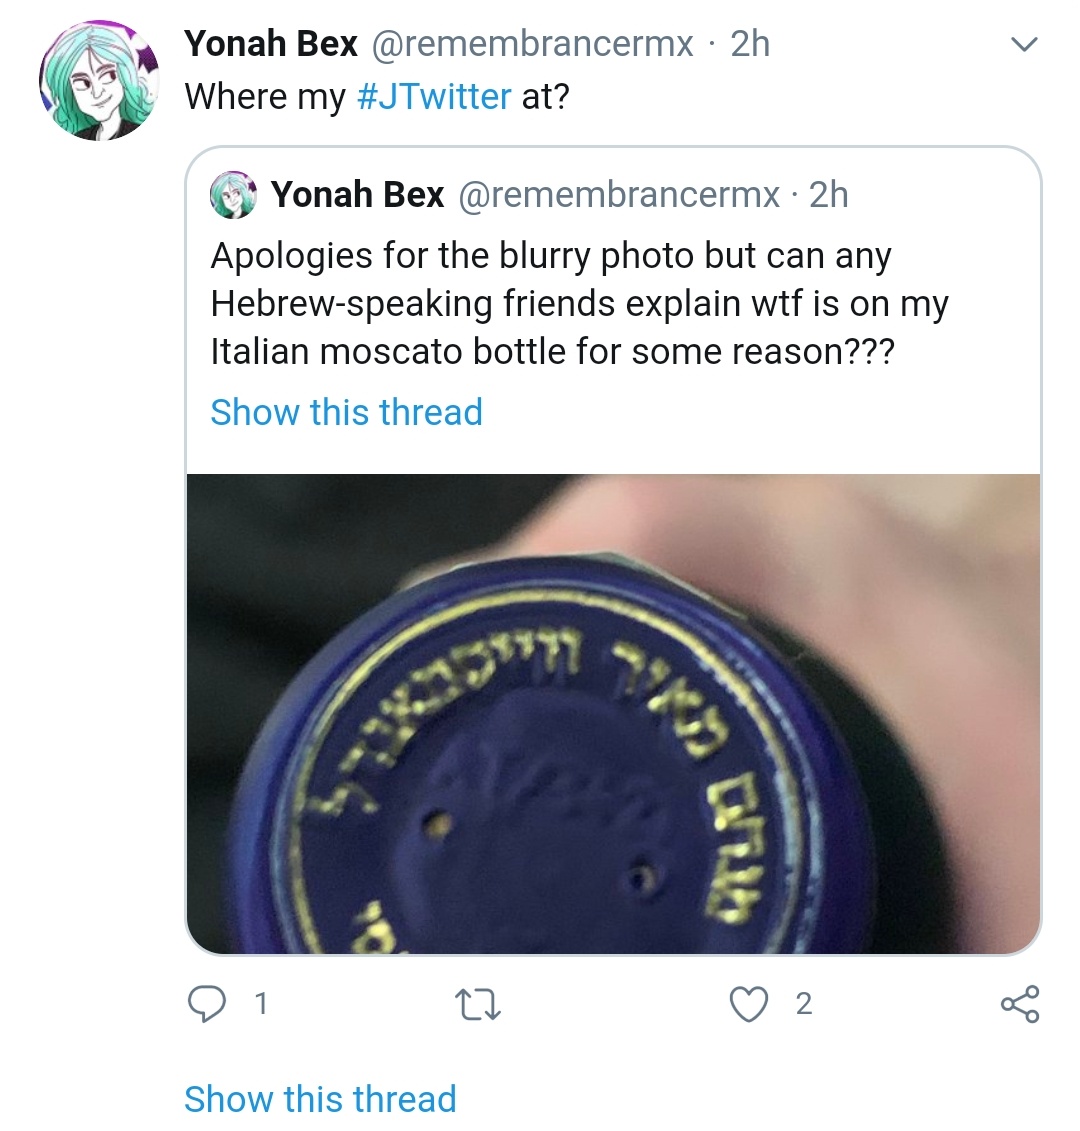Screen dimensions: 1080x1131
Task: Click the like count number 2
Action: (x=804, y=1004)
